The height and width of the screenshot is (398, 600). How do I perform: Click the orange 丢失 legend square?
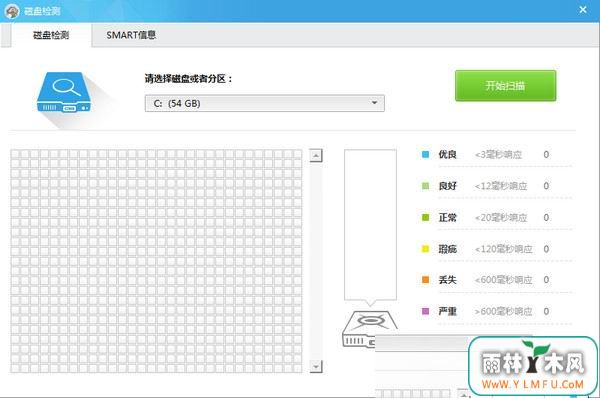(x=425, y=280)
